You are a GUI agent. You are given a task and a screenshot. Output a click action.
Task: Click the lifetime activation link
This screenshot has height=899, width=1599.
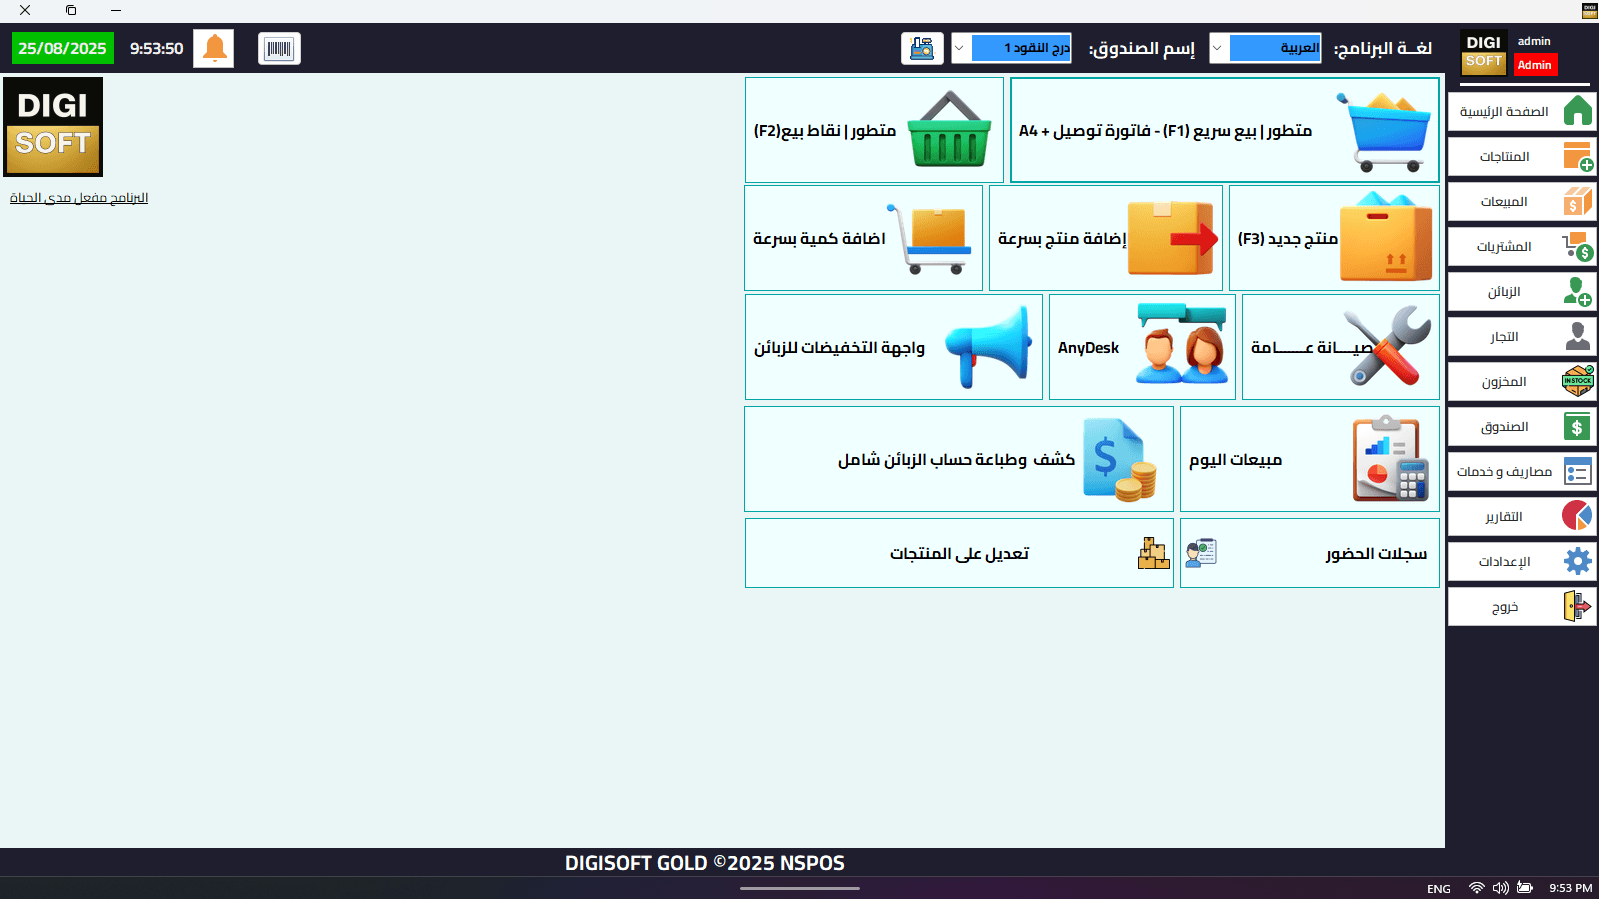click(79, 198)
